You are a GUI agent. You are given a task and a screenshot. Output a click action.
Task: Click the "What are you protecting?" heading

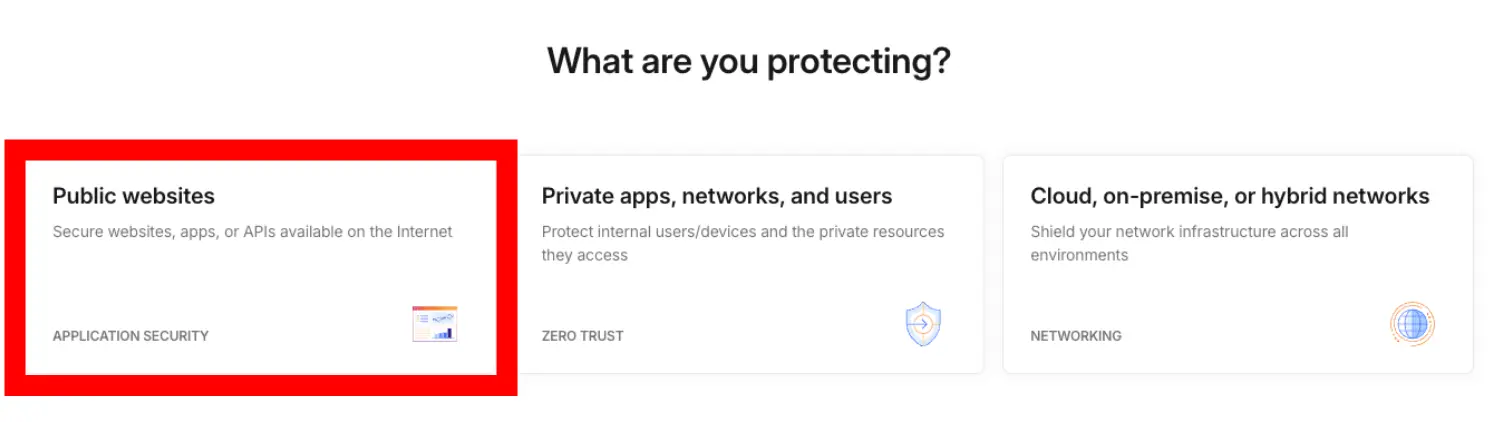pyautogui.click(x=748, y=62)
